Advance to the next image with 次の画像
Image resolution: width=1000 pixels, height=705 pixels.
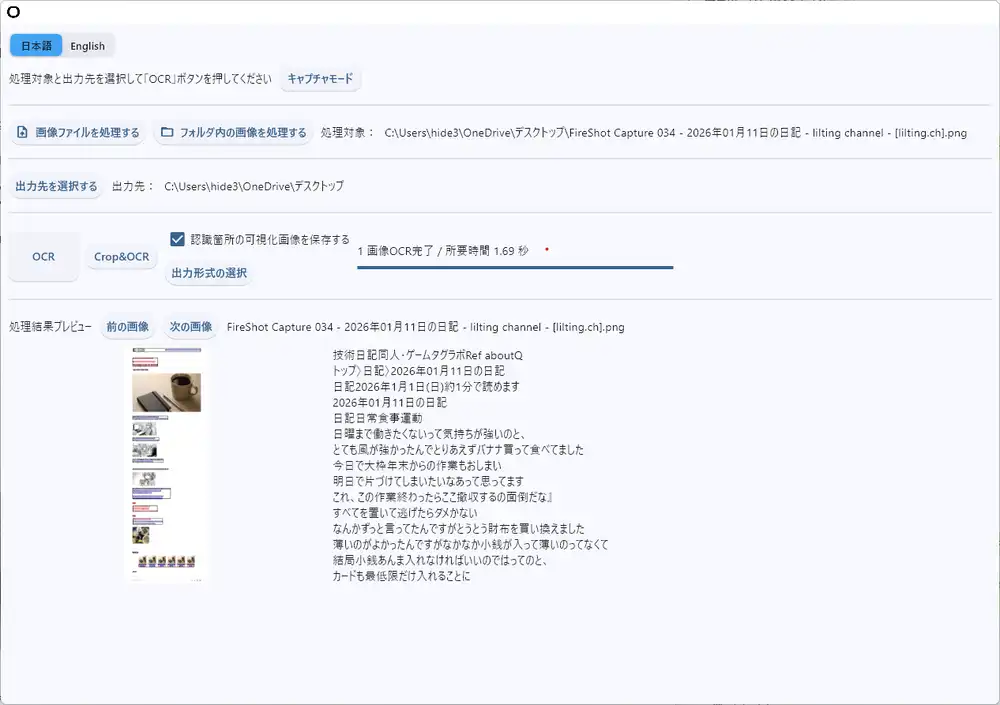[x=191, y=326]
